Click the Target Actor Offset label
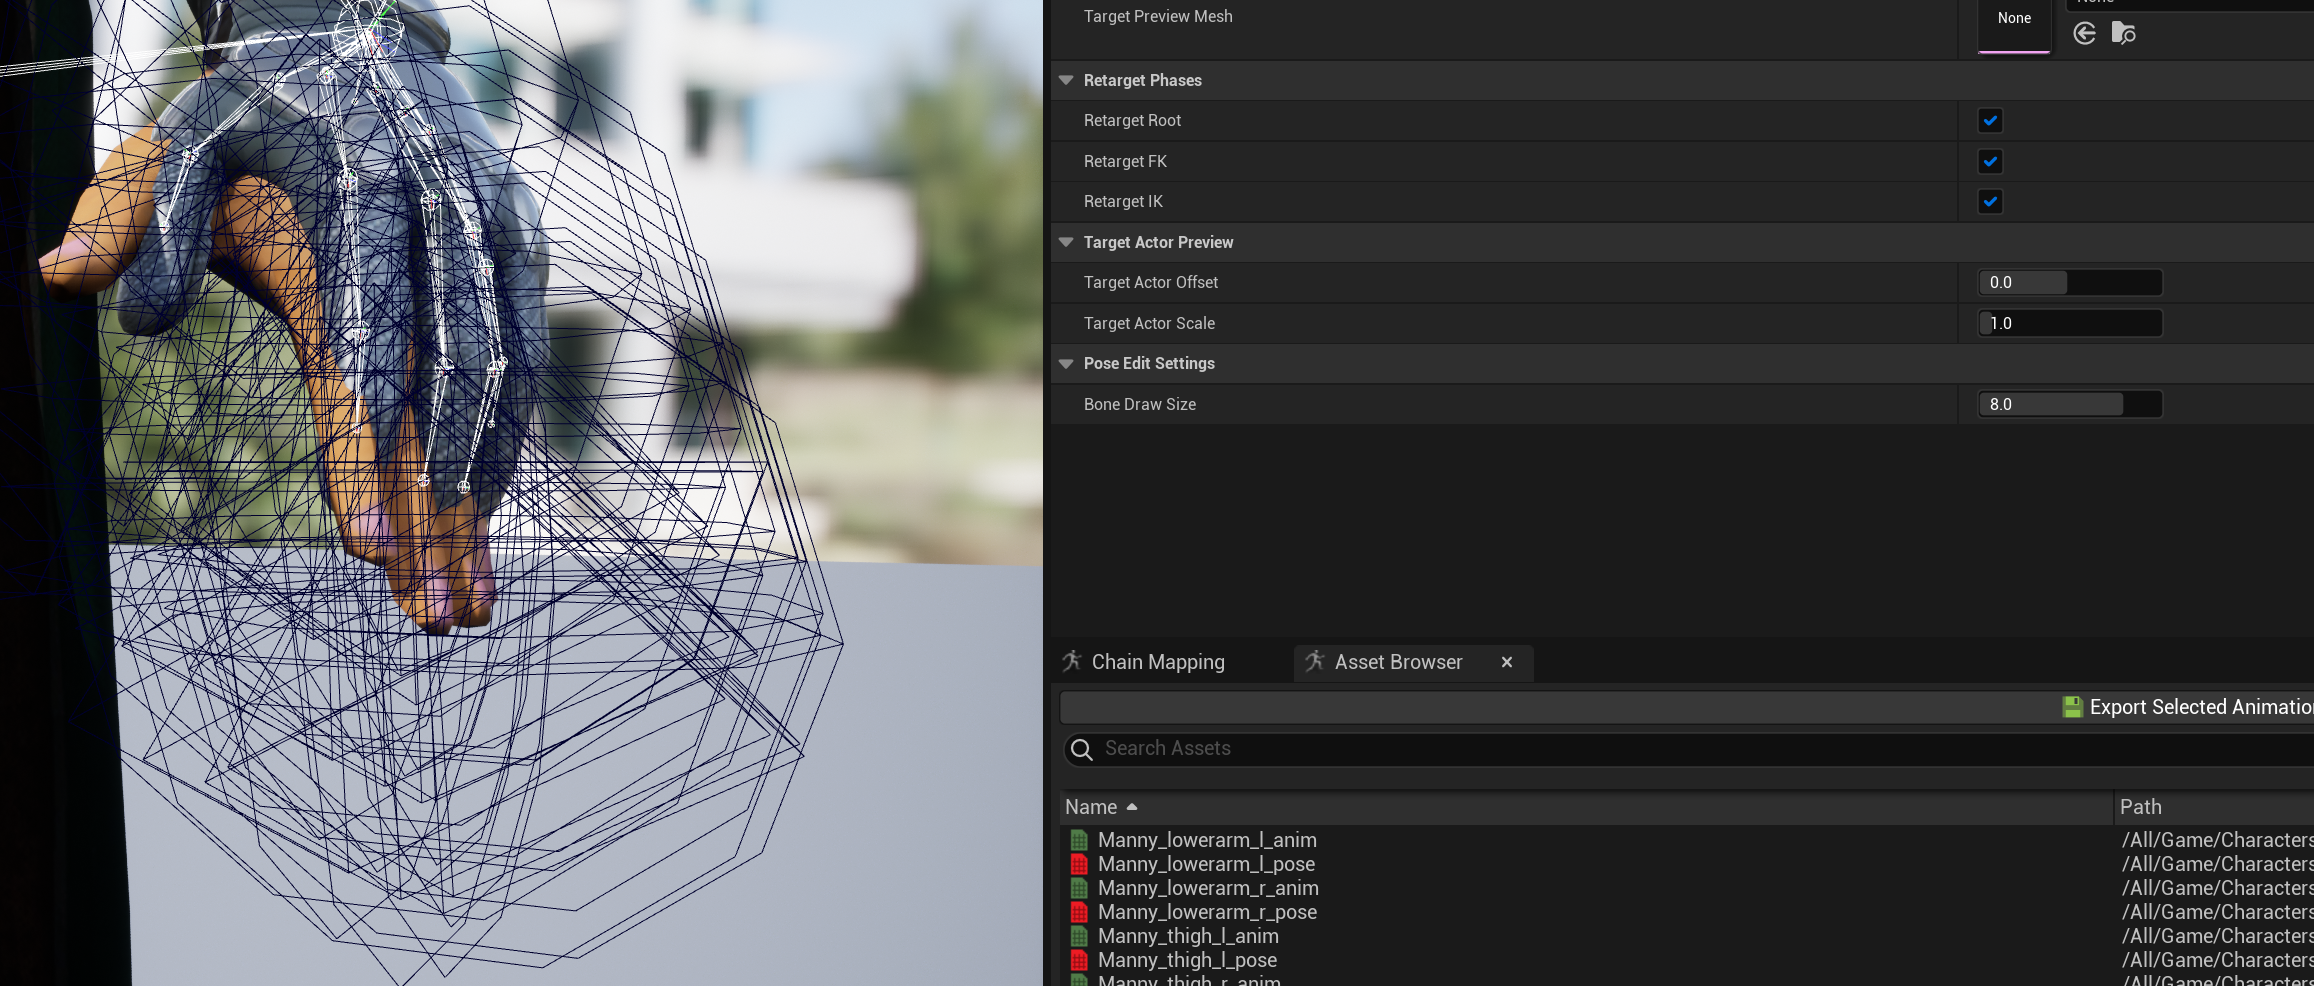 (x=1151, y=283)
